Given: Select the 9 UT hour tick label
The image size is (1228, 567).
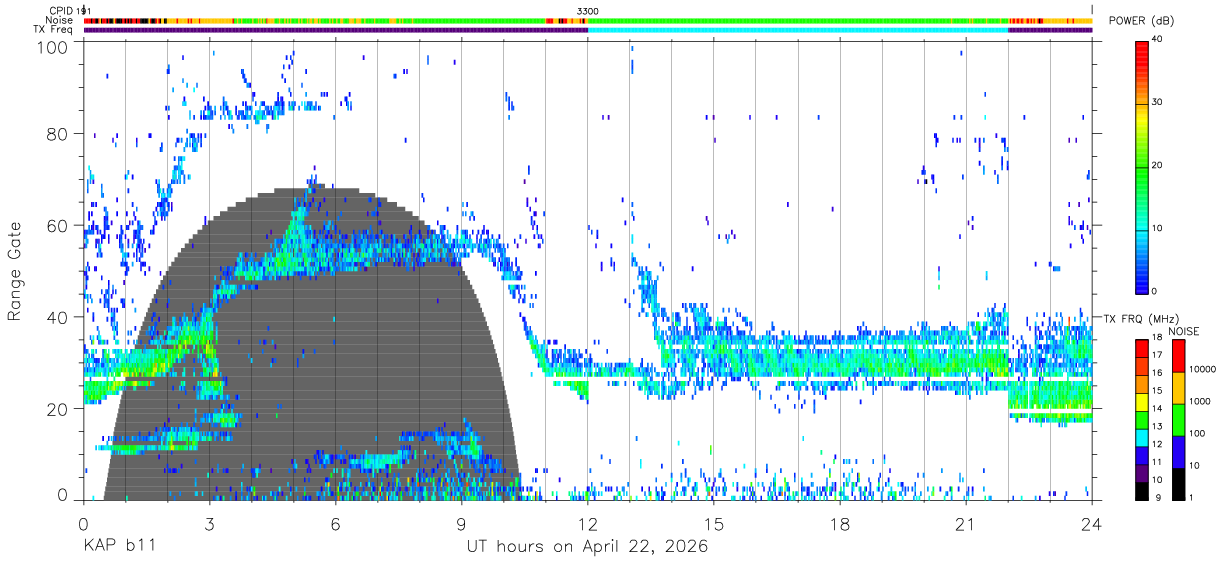Looking at the screenshot, I should (462, 523).
